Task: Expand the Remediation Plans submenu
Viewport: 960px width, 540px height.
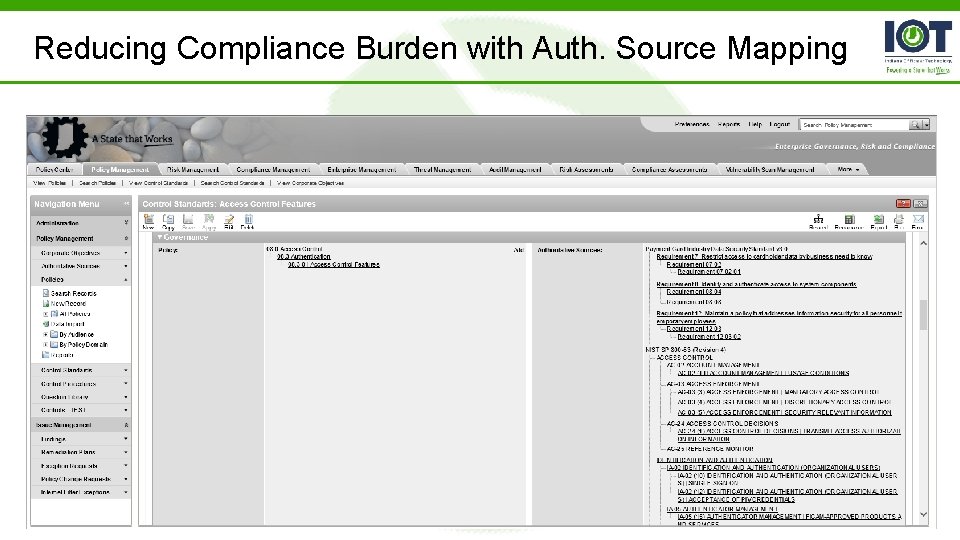Action: click(126, 452)
